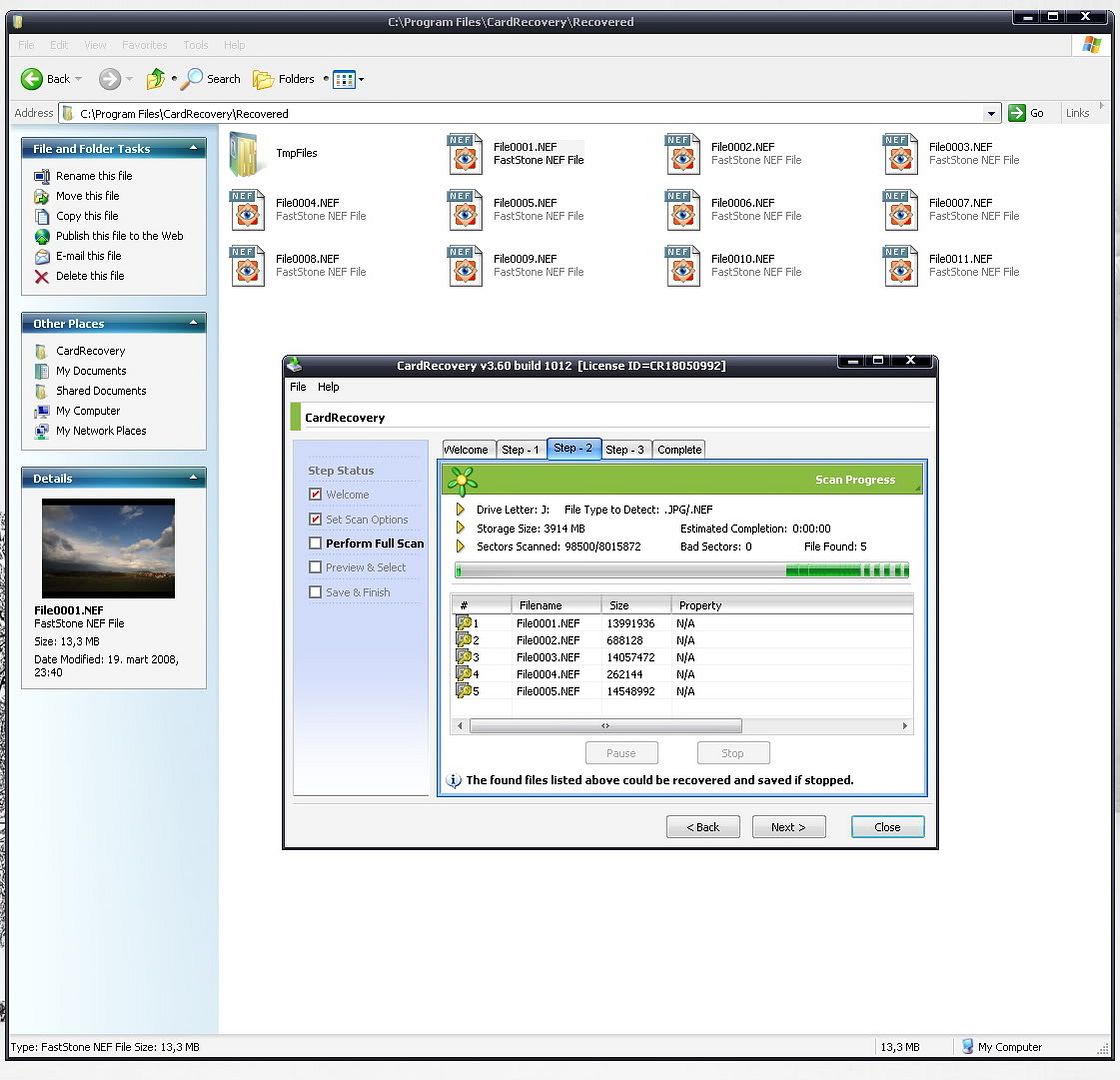The height and width of the screenshot is (1080, 1120).
Task: Open CardRecovery Help menu
Action: 329,386
